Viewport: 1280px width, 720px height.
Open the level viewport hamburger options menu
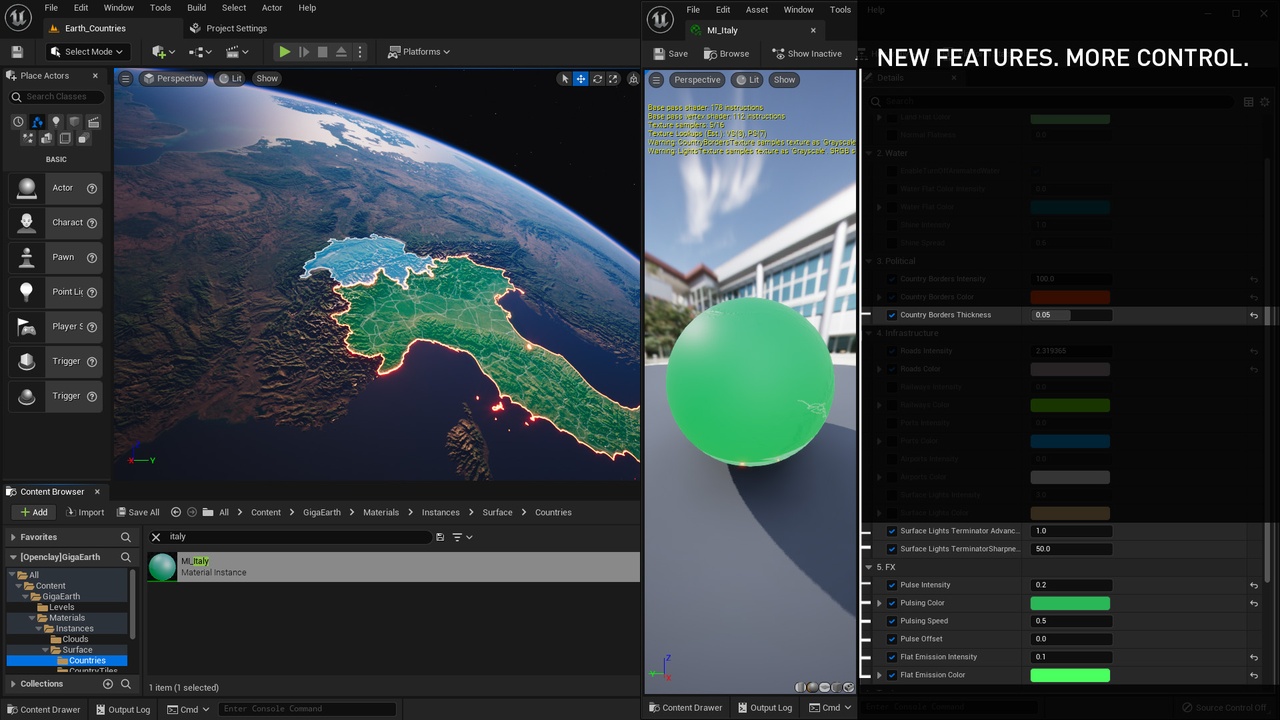[125, 78]
